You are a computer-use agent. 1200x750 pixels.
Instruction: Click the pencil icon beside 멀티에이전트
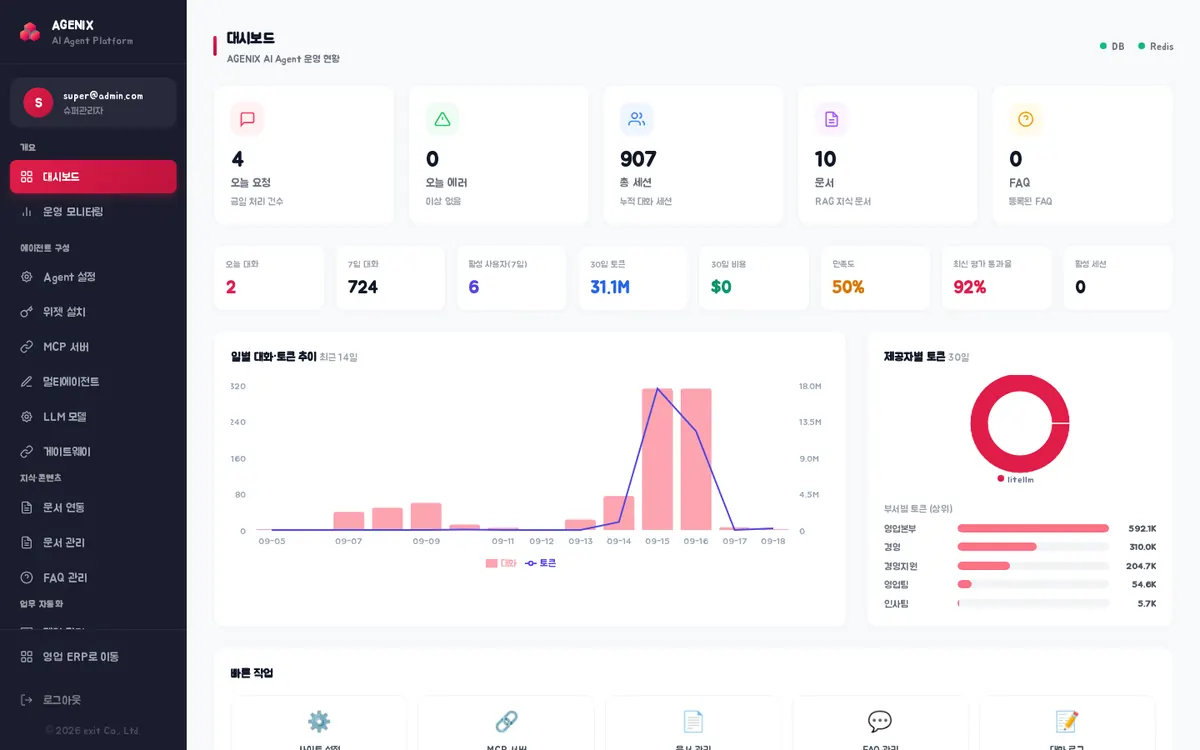coord(27,382)
